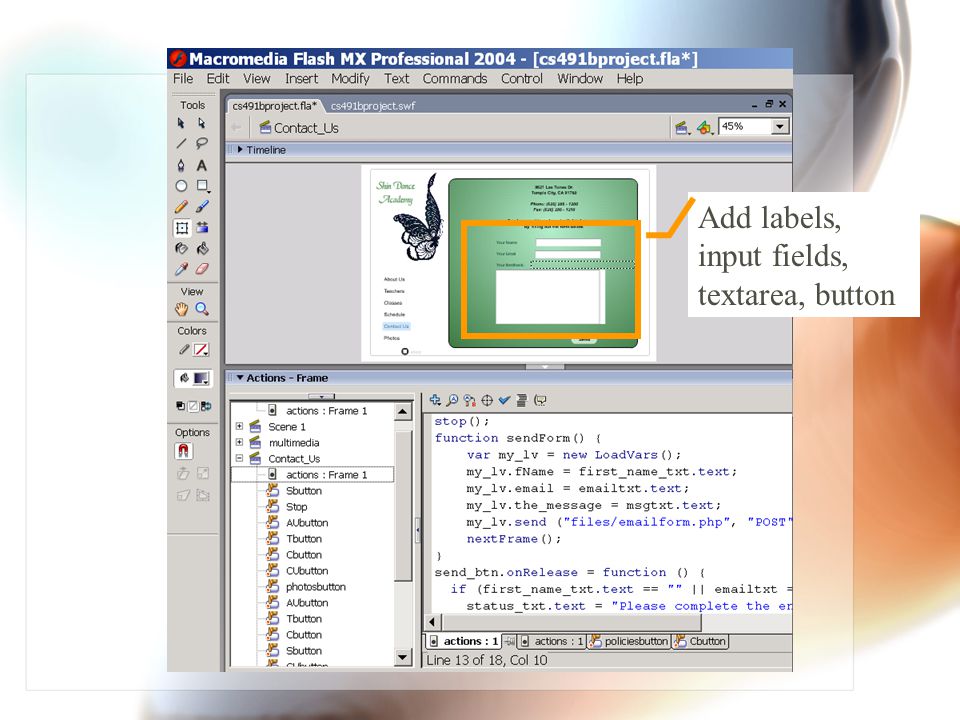
Task: Select the Eyedropper tool
Action: (181, 269)
